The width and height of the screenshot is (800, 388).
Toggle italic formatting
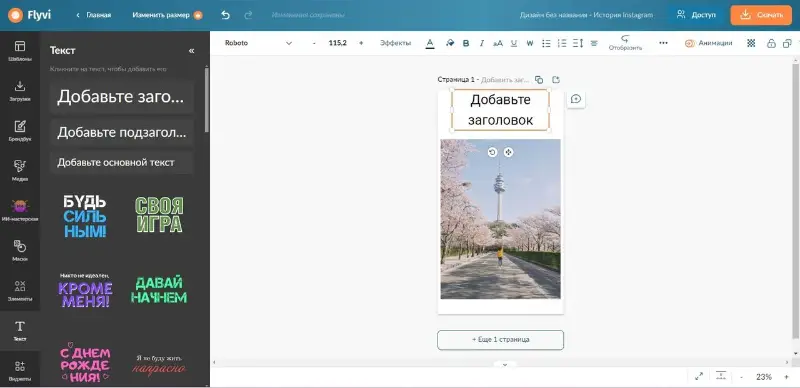[481, 43]
